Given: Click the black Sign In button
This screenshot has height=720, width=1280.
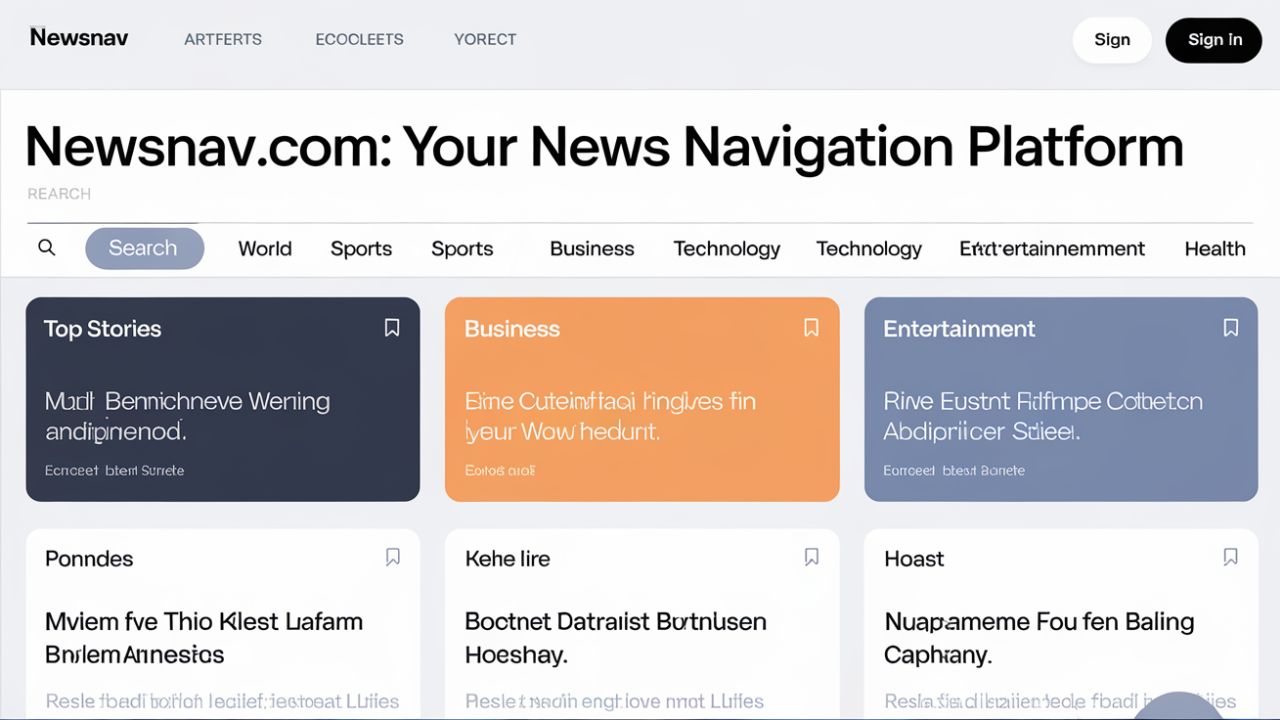Looking at the screenshot, I should pyautogui.click(x=1214, y=40).
